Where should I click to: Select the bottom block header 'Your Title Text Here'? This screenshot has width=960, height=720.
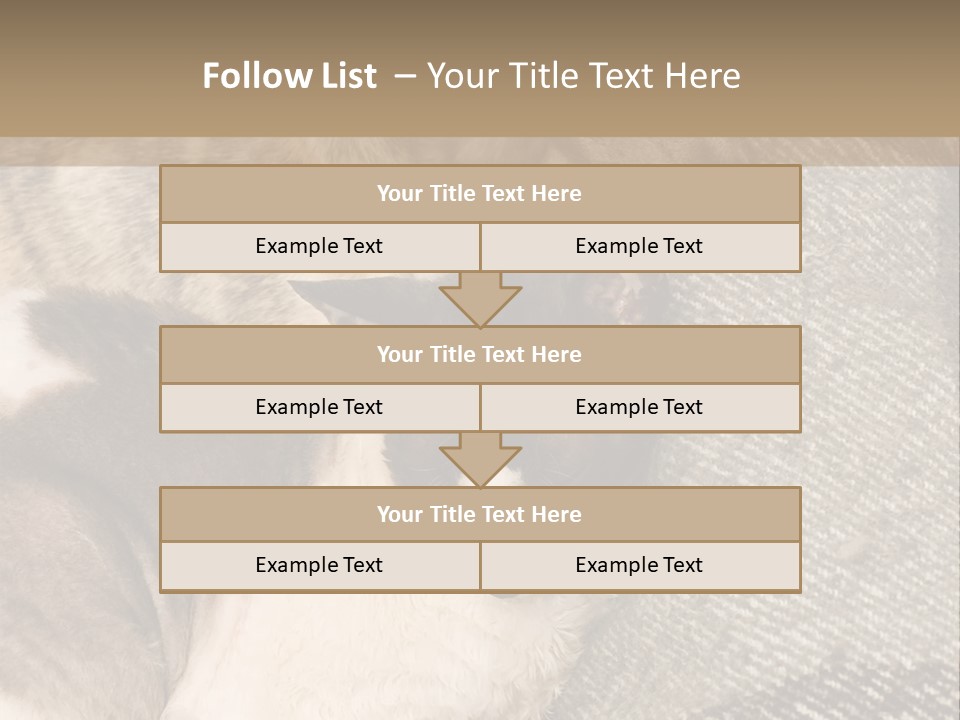(x=479, y=514)
